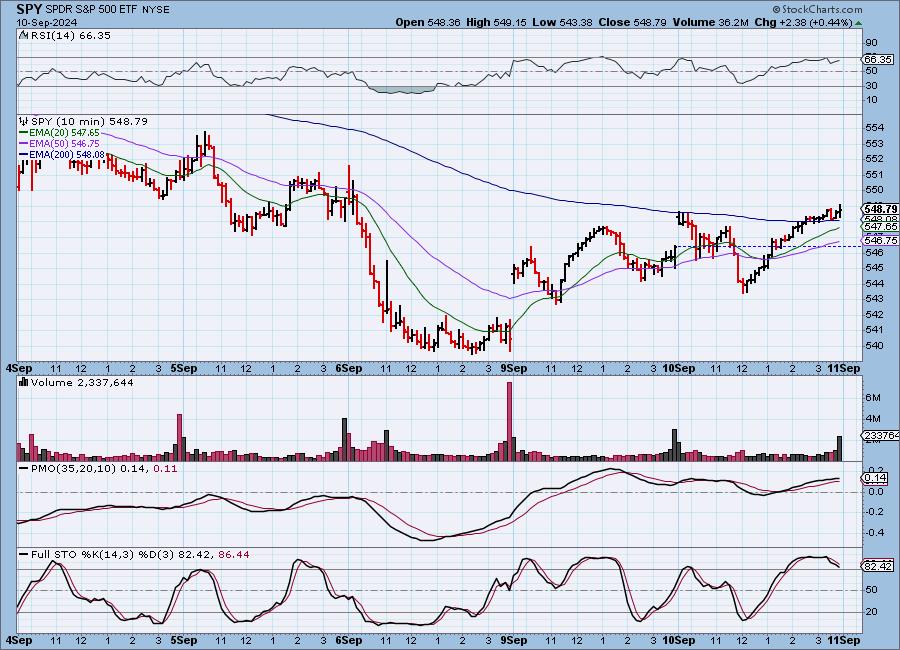Click the line icon before RSI(14) label

point(23,36)
